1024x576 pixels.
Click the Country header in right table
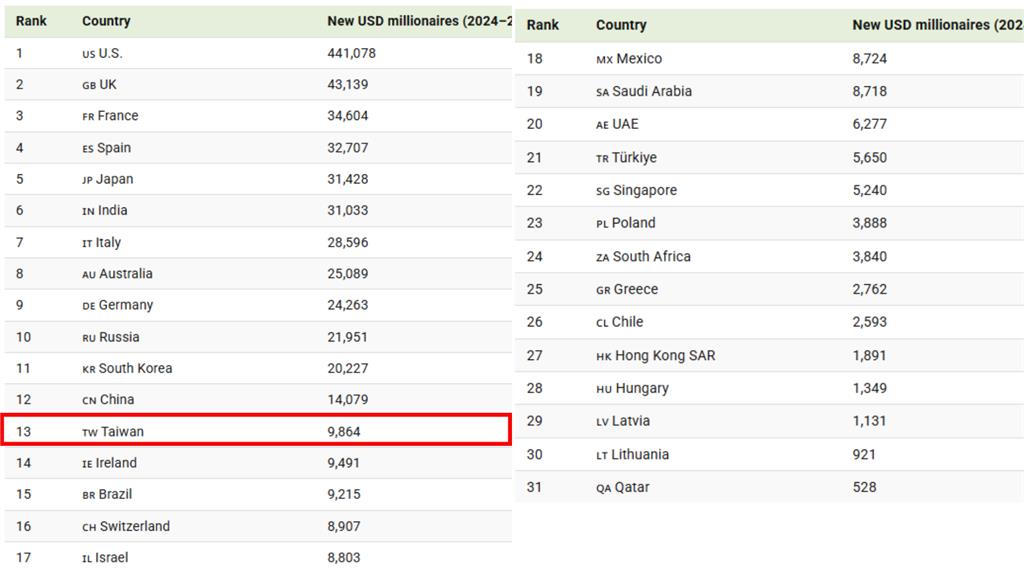(x=621, y=25)
